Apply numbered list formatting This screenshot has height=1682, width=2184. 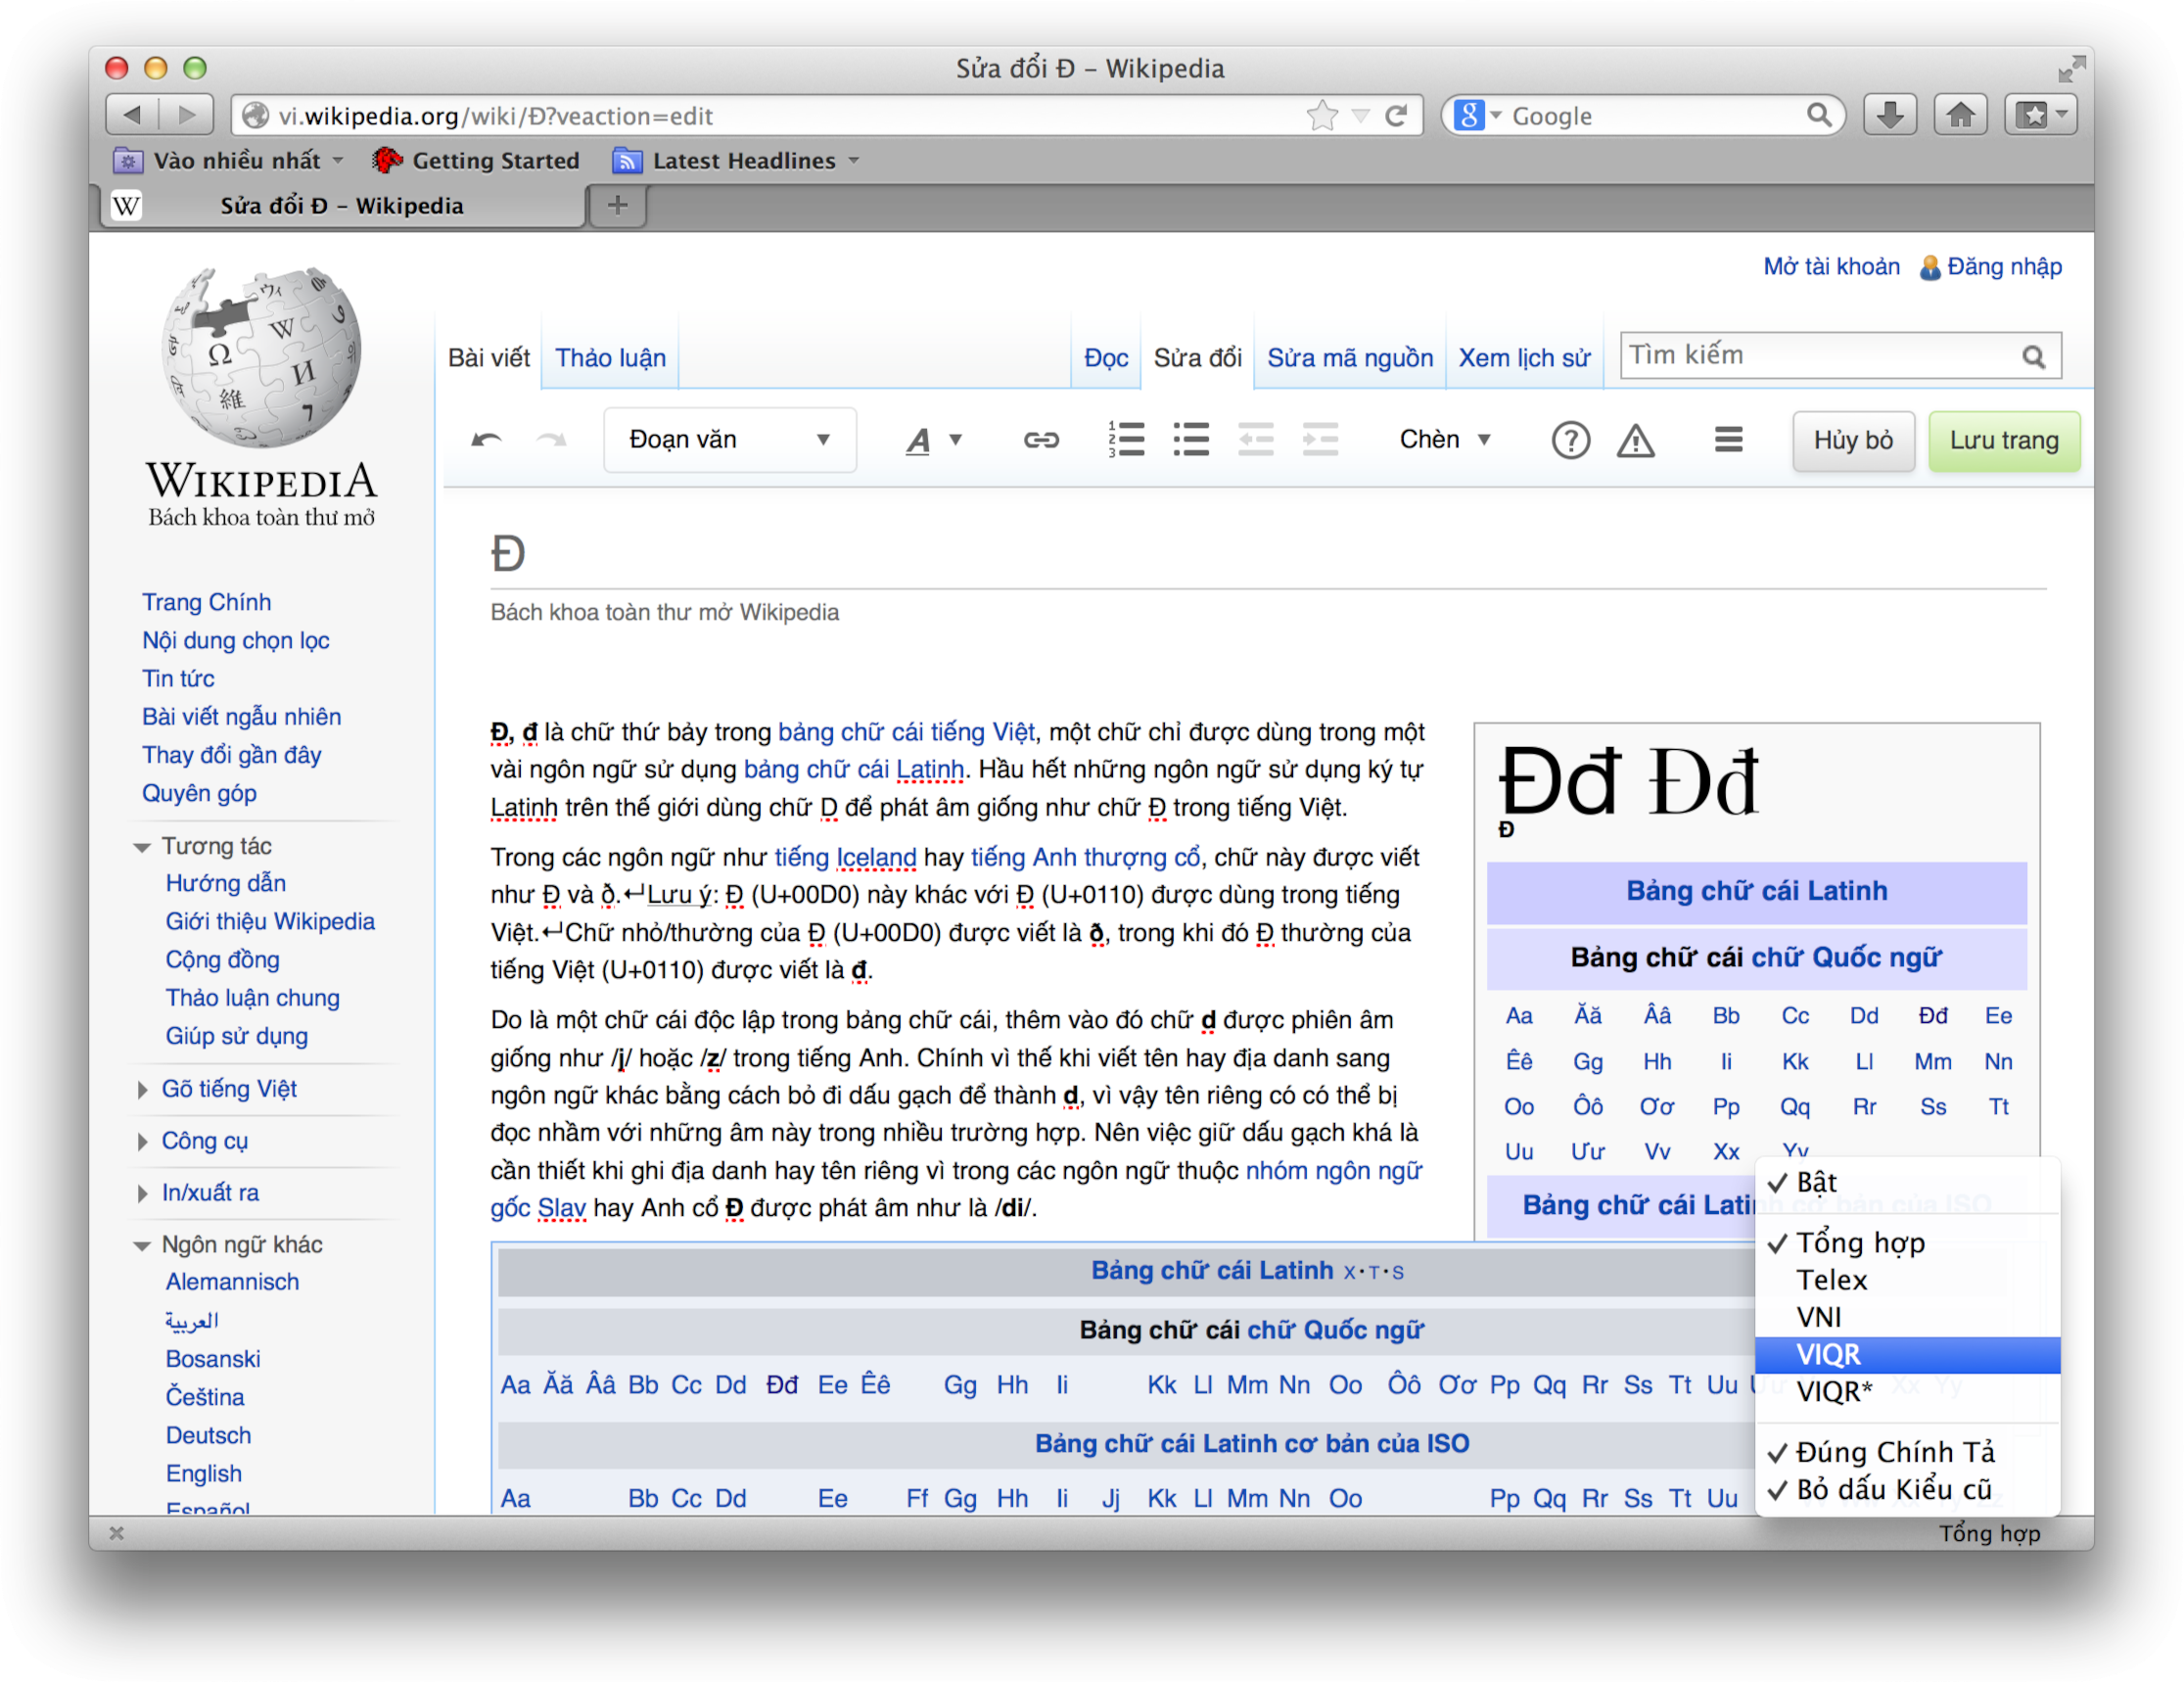tap(1126, 439)
